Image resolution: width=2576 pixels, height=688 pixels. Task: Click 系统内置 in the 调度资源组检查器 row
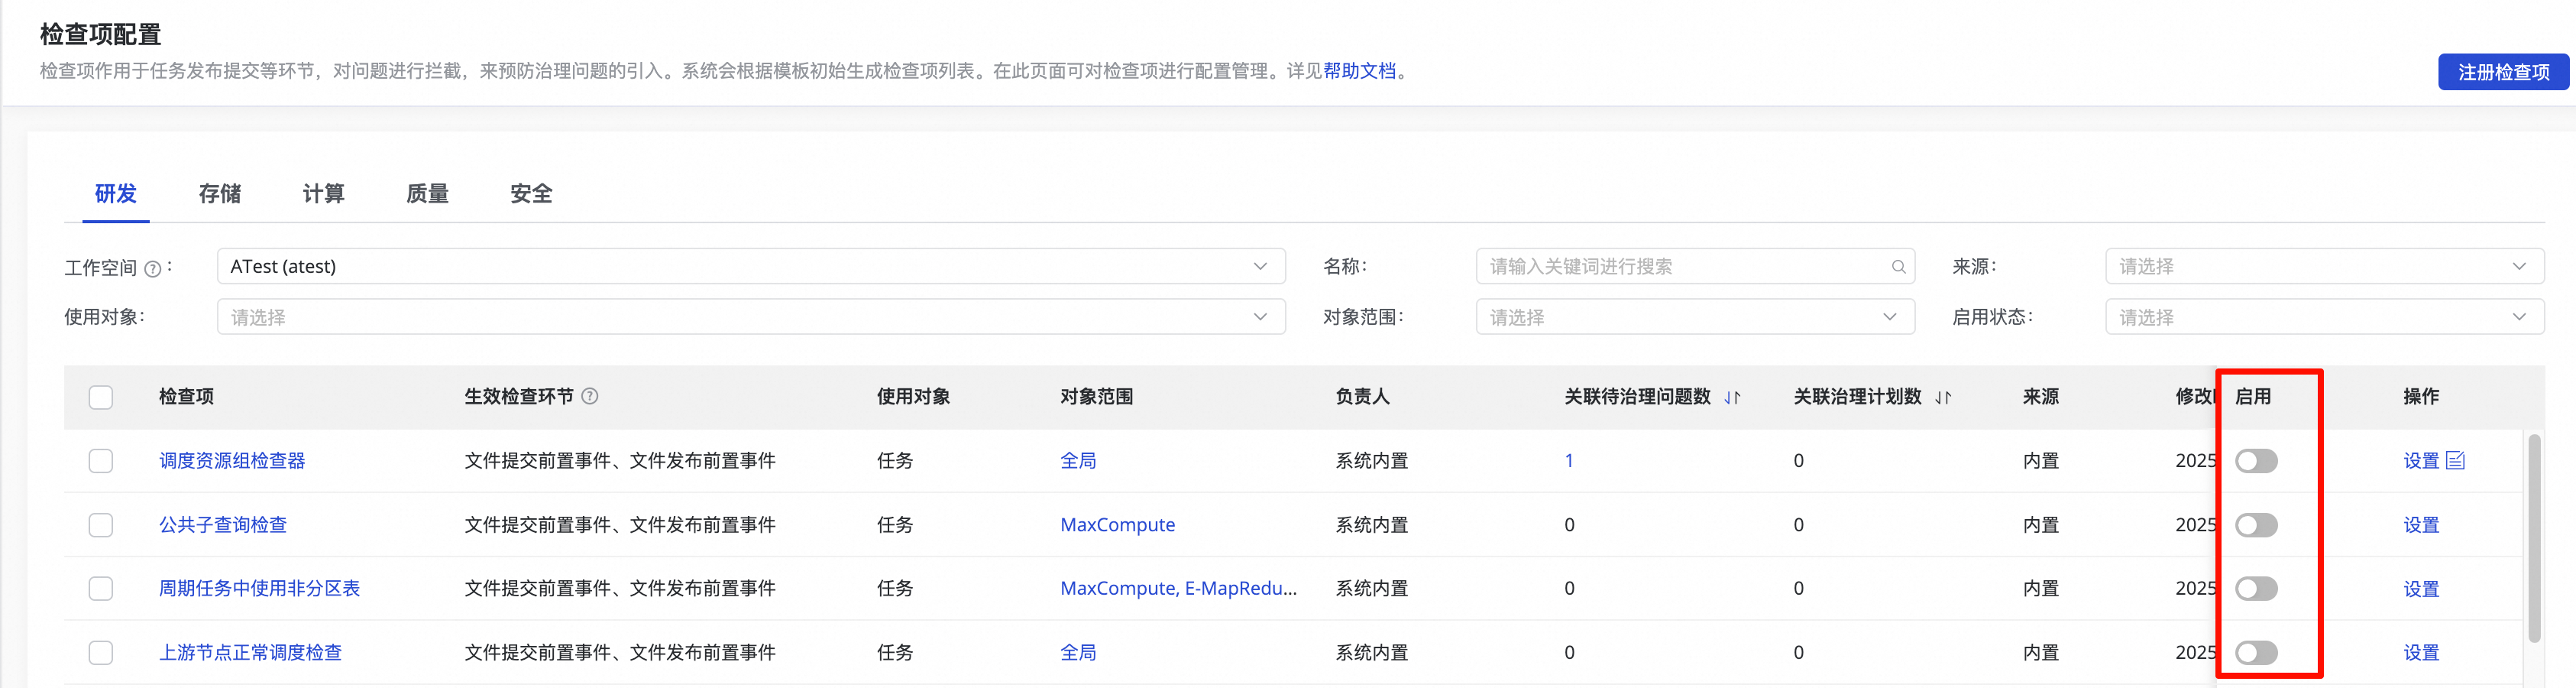(x=1371, y=461)
